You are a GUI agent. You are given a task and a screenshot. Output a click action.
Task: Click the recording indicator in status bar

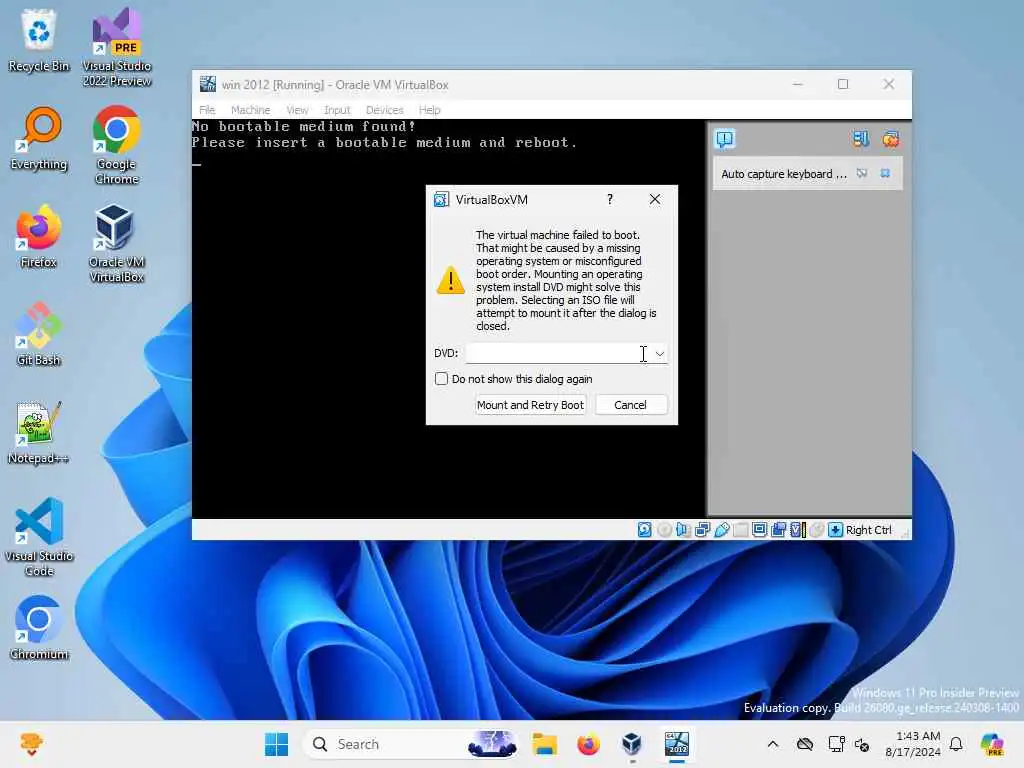pos(778,530)
